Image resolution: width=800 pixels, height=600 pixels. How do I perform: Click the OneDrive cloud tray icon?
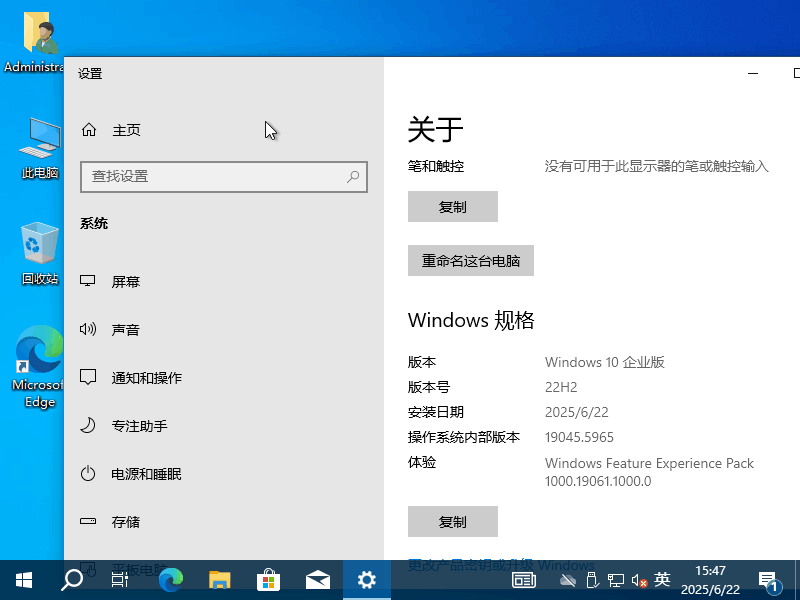pos(567,580)
